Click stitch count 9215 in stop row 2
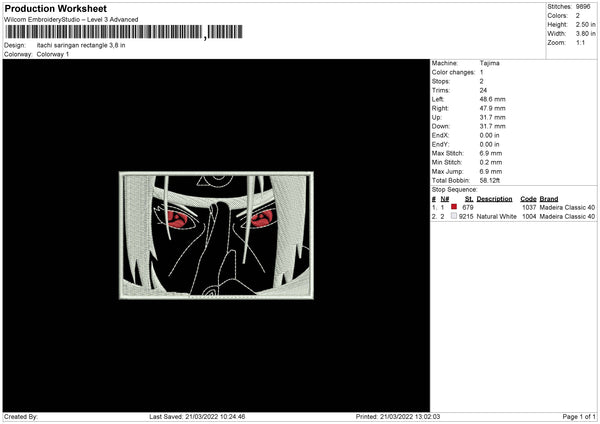Image resolution: width=600 pixels, height=424 pixels. pos(466,217)
